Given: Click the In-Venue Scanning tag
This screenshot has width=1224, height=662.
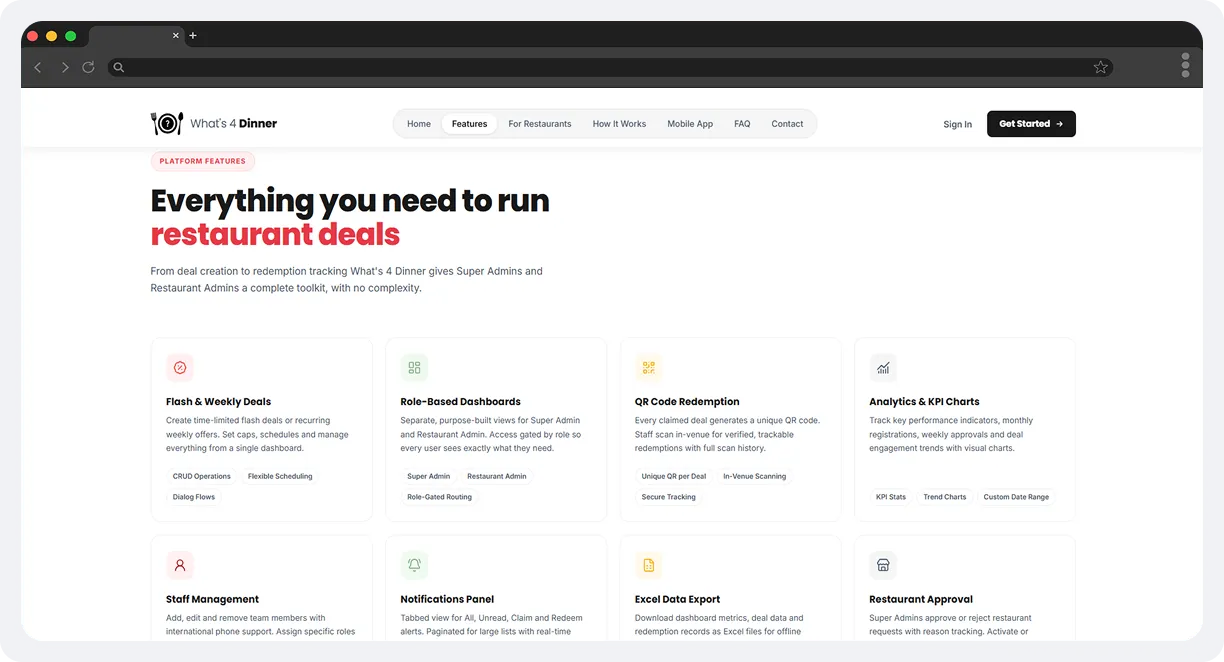Looking at the screenshot, I should click(x=755, y=476).
